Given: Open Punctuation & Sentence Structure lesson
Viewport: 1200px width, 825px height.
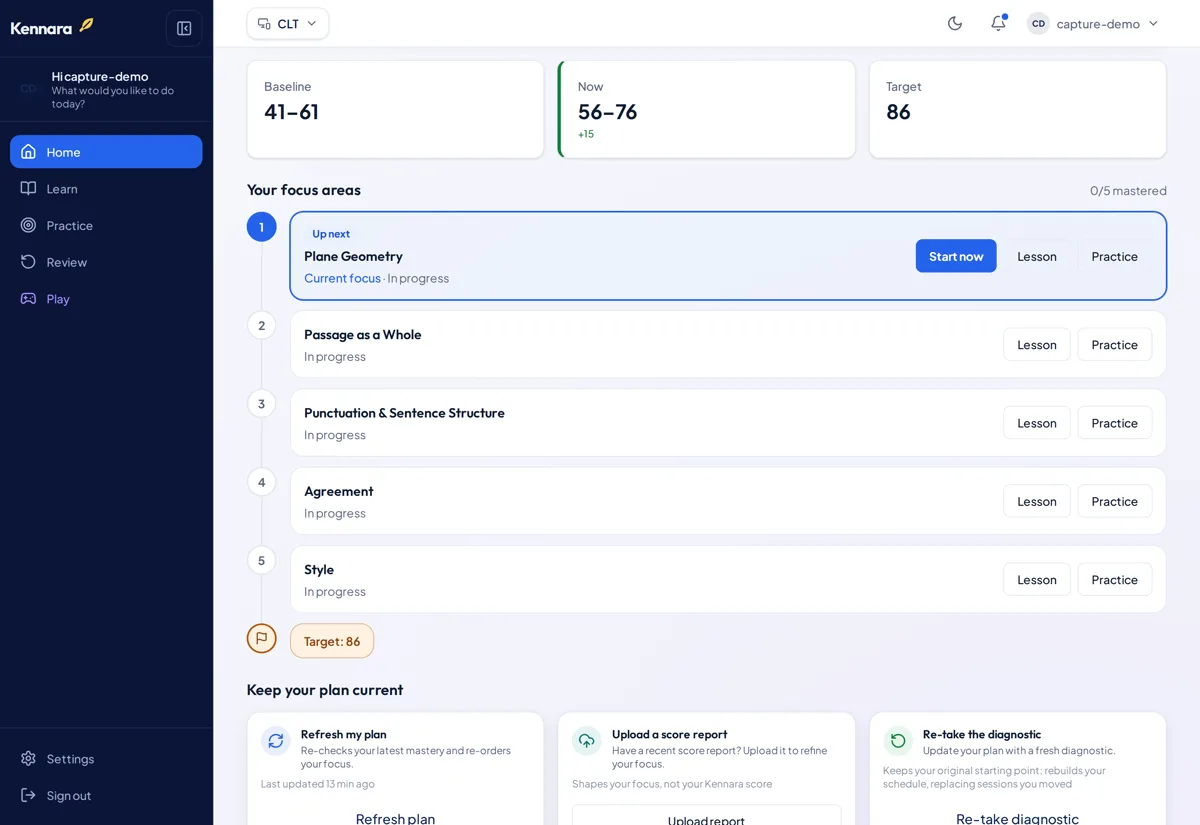Looking at the screenshot, I should (1037, 423).
